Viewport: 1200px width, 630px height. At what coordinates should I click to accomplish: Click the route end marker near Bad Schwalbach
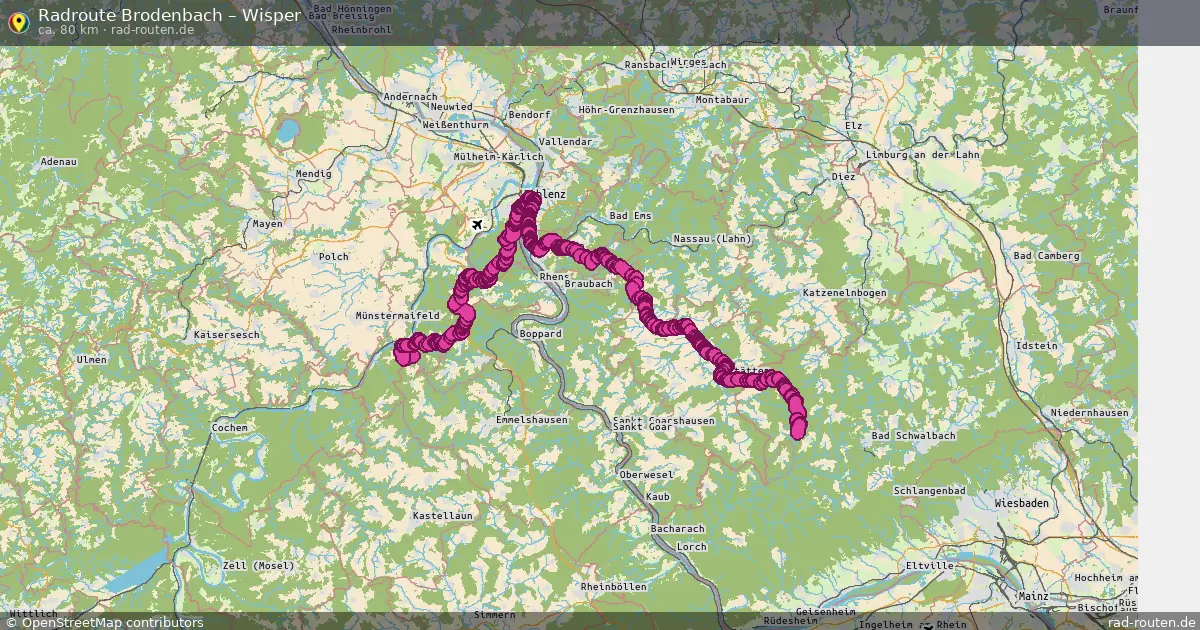[x=798, y=429]
